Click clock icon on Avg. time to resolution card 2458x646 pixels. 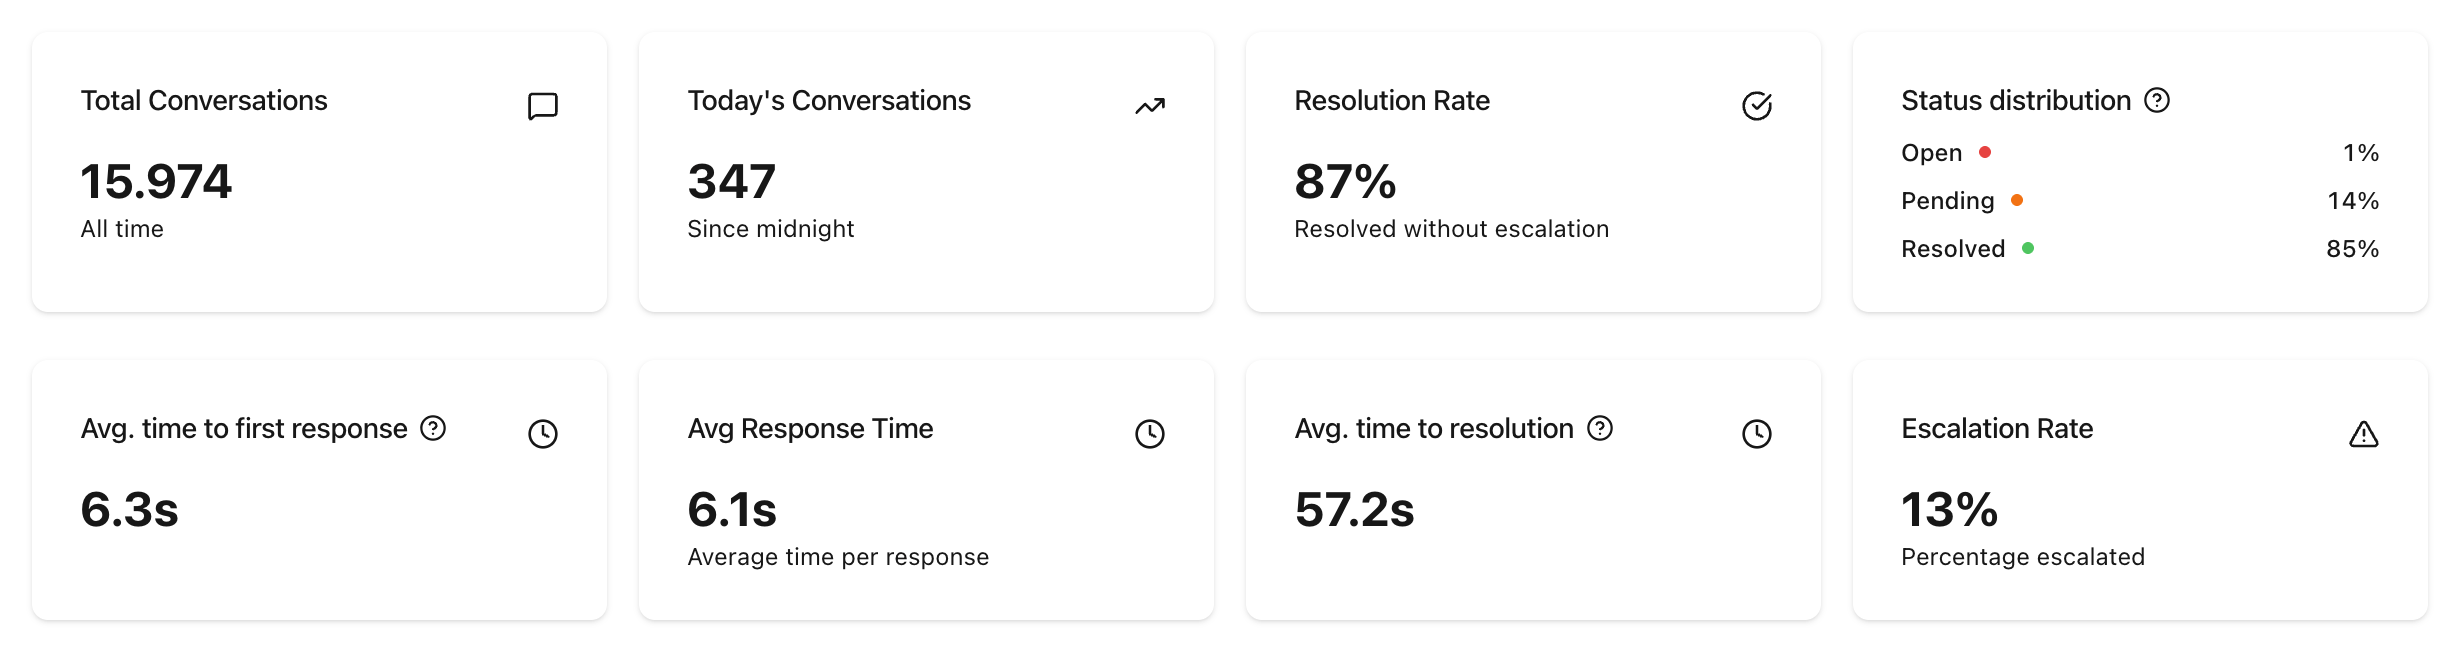pos(1756,434)
